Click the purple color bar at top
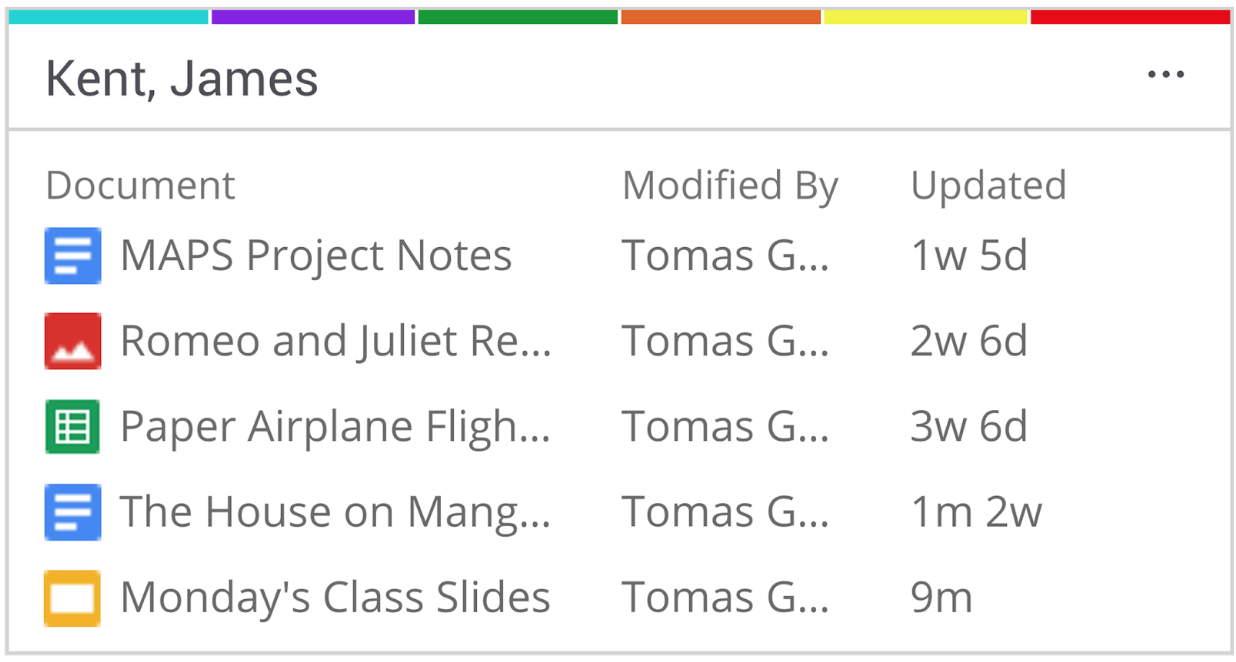1236x662 pixels. coord(312,15)
